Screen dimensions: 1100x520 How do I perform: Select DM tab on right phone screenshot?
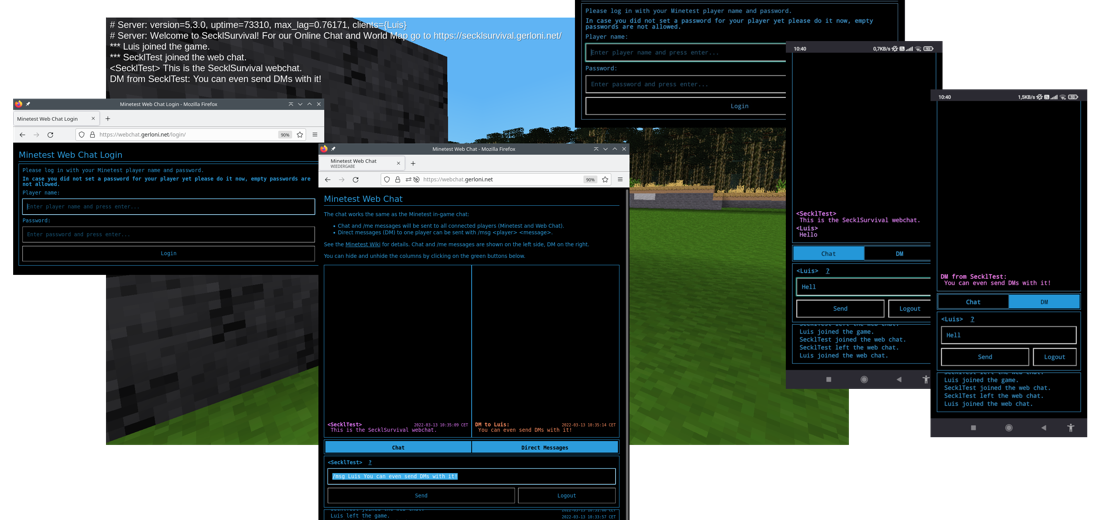coord(1044,302)
